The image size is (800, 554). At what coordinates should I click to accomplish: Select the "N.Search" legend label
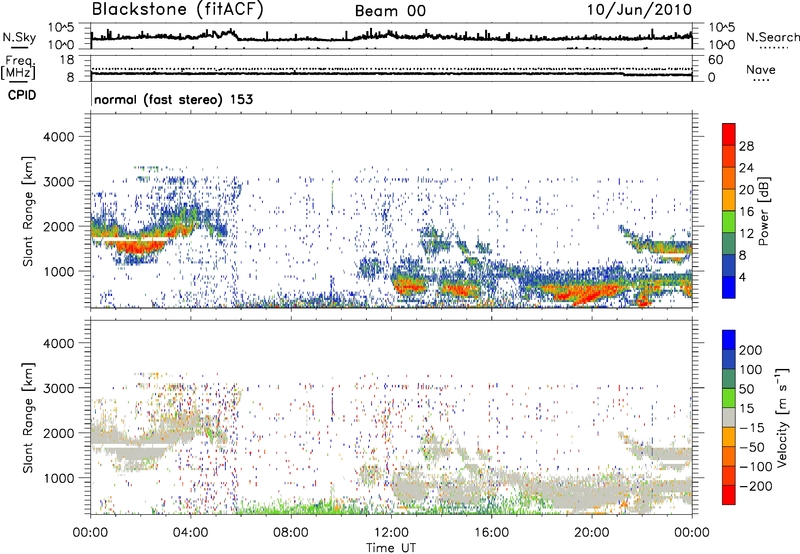pos(772,37)
